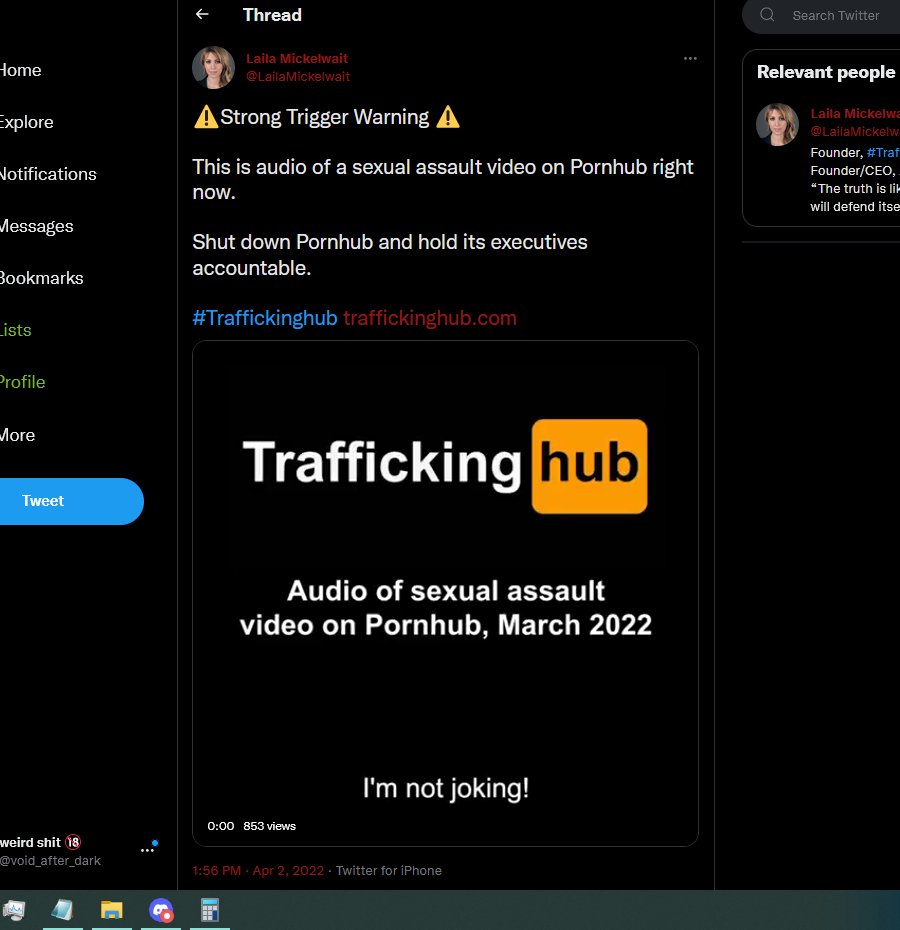The height and width of the screenshot is (930, 900).
Task: Play the Traffickinghub audio video
Action: pyautogui.click(x=445, y=593)
